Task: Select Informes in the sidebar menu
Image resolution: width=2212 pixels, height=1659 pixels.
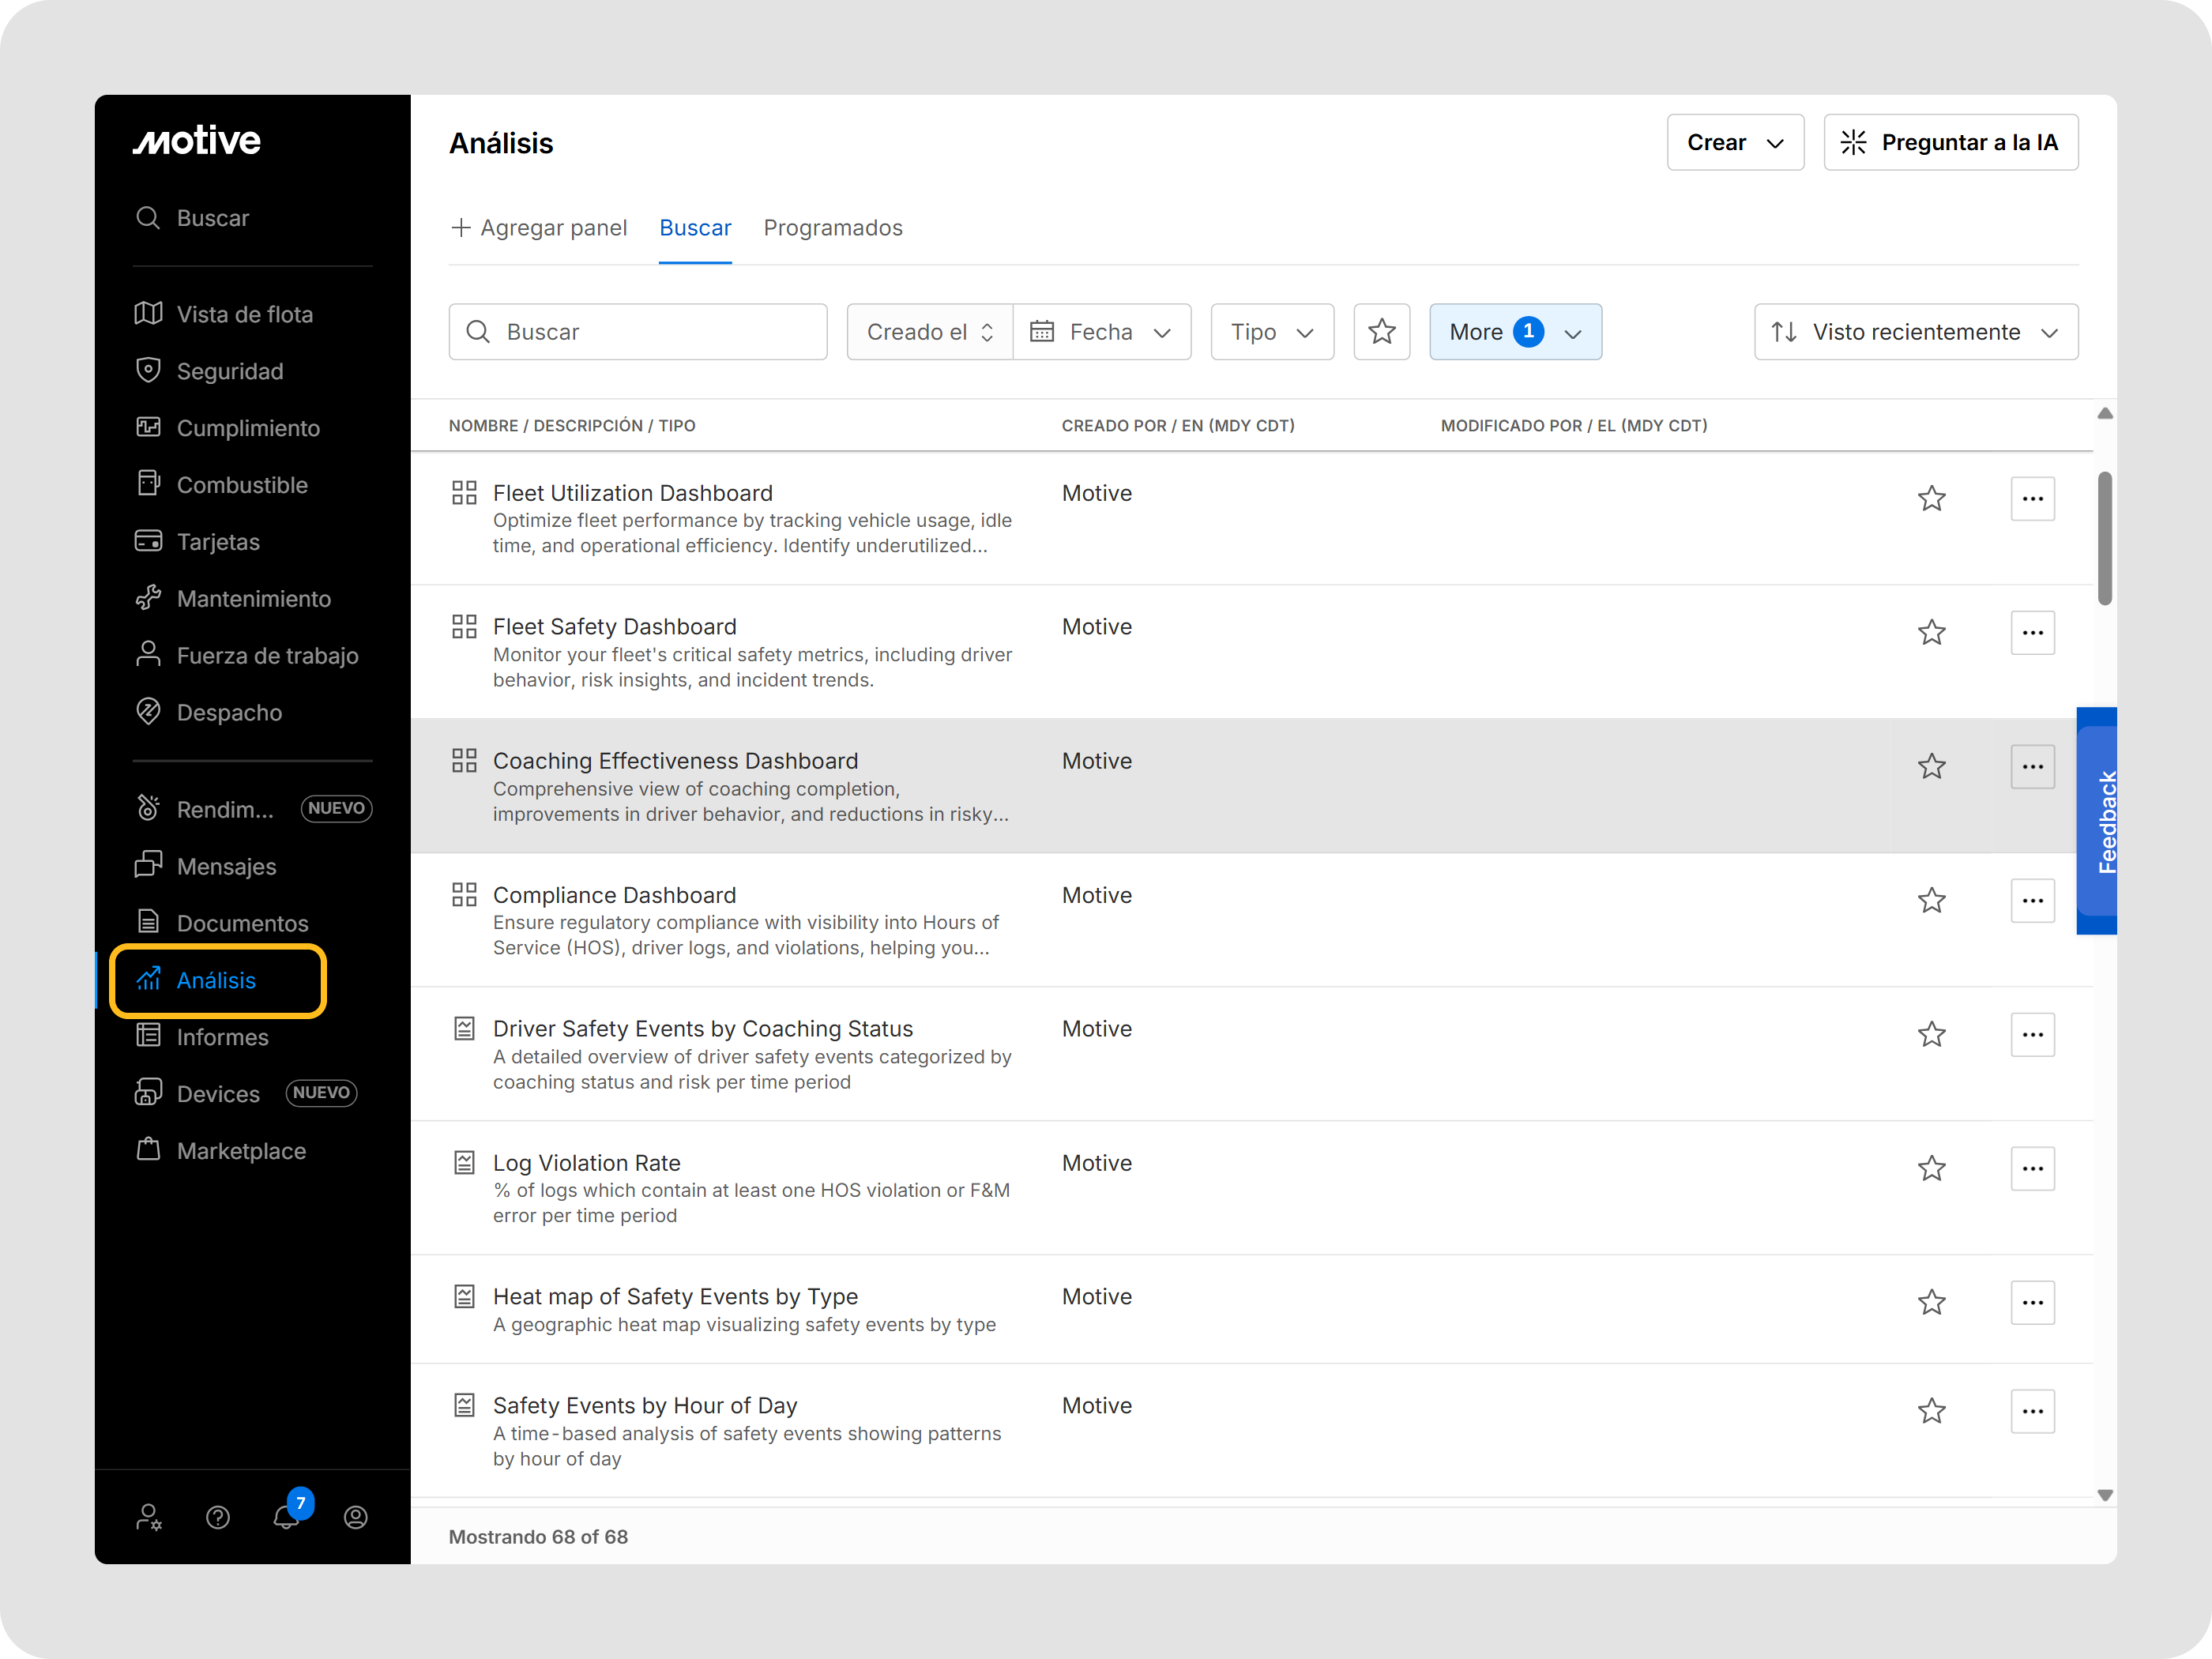Action: click(x=222, y=1037)
